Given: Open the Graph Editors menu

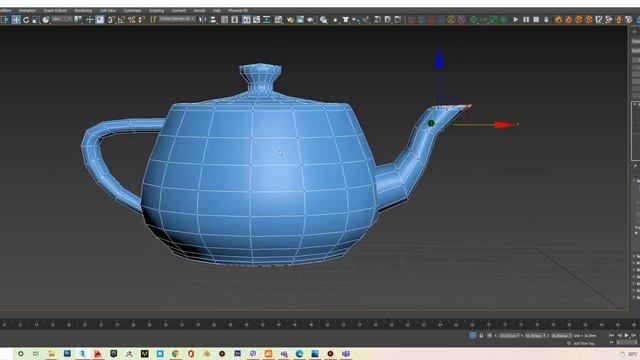Looking at the screenshot, I should (55, 11).
